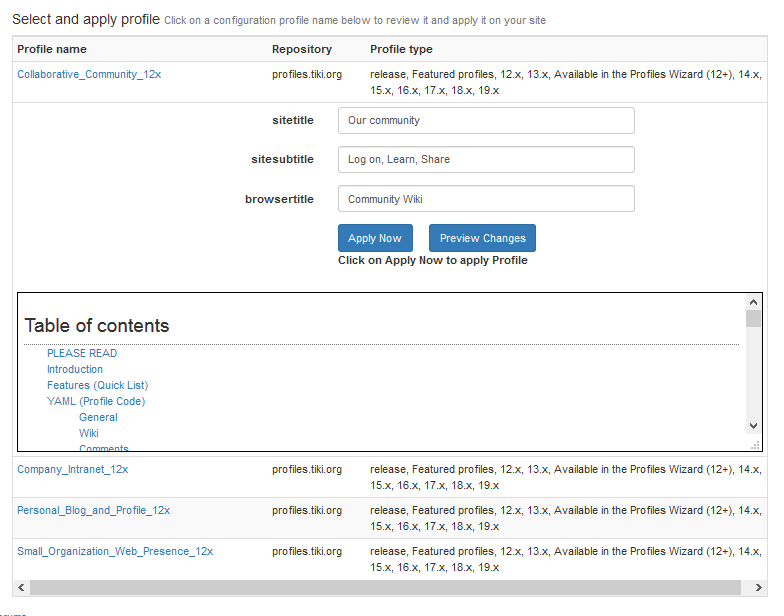Open the PLEASE READ contents link
The image size is (784, 616).
[82, 353]
